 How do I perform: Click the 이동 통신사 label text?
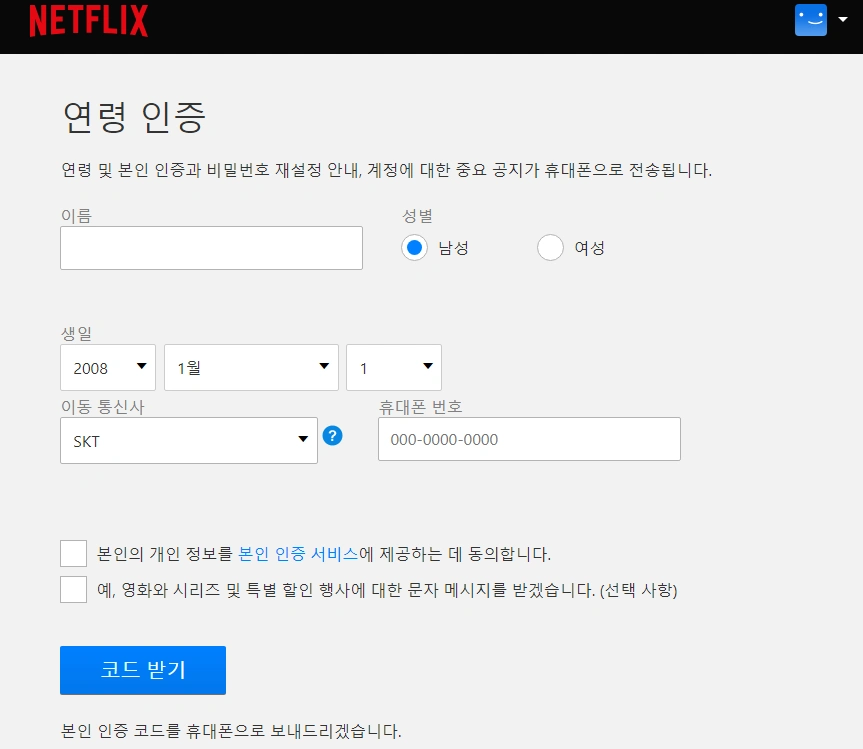click(103, 407)
